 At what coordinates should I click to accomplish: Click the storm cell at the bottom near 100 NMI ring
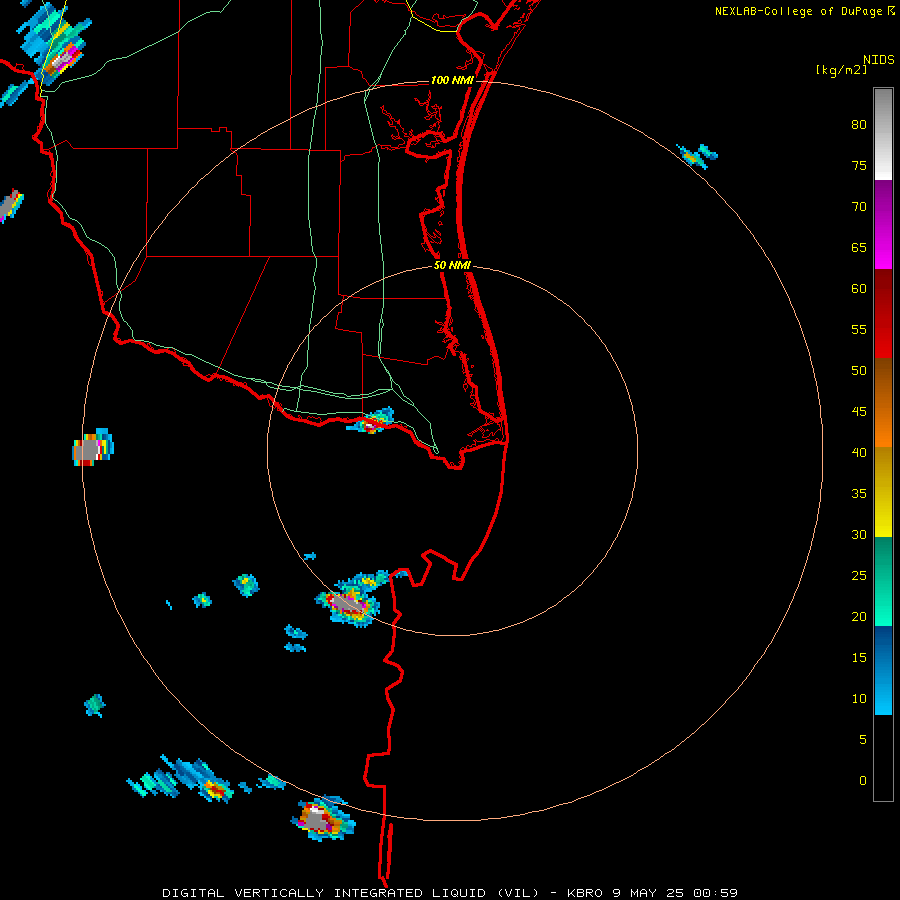[x=322, y=818]
